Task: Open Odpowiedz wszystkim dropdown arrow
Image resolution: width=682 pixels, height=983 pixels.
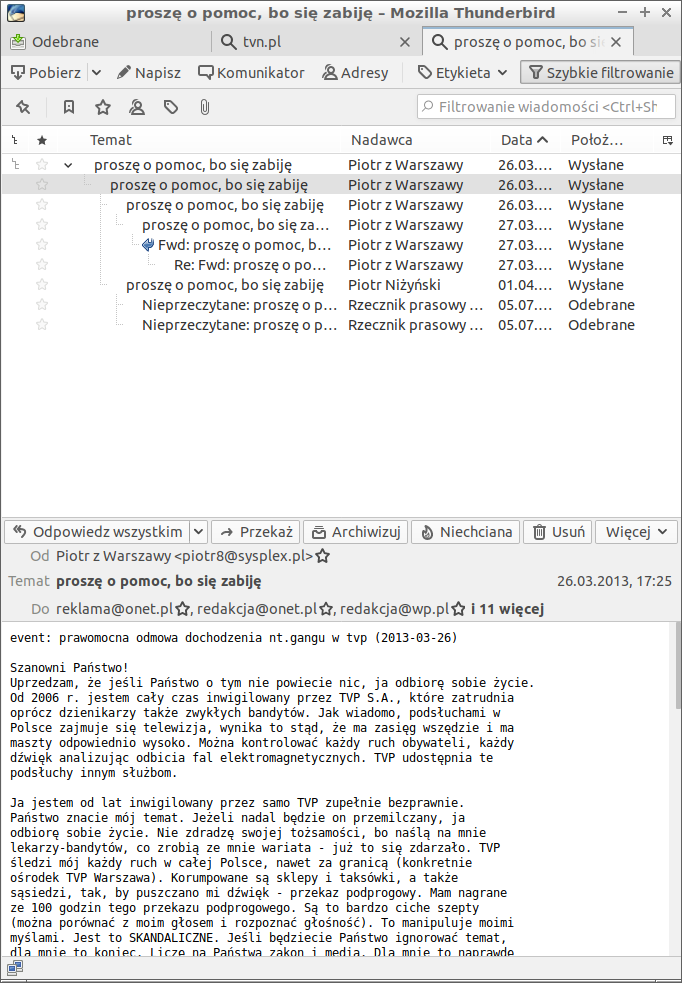Action: 198,532
